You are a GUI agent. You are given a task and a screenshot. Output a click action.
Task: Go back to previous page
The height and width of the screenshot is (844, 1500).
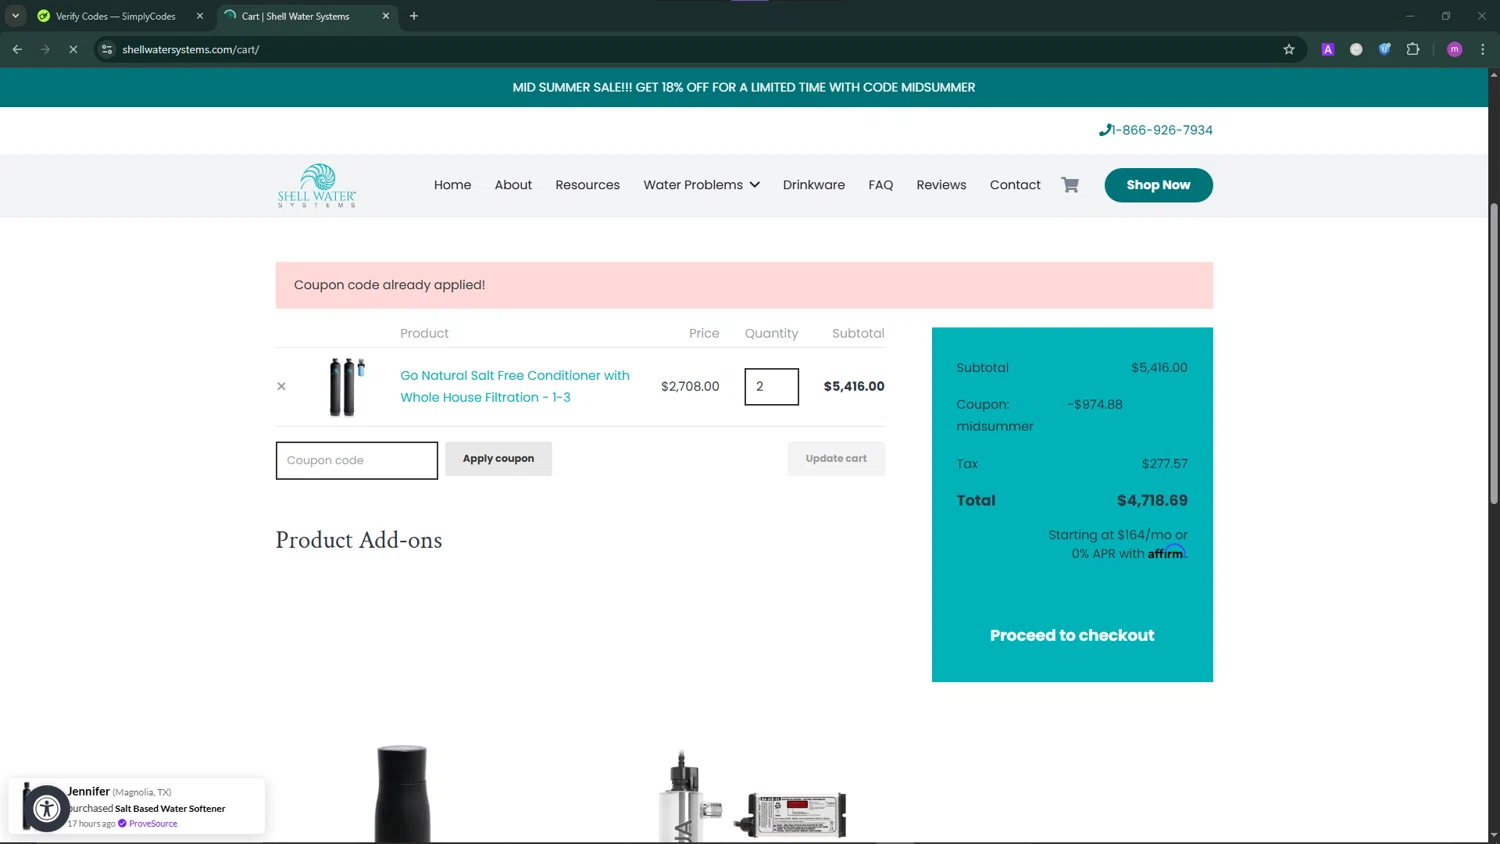click(x=17, y=49)
